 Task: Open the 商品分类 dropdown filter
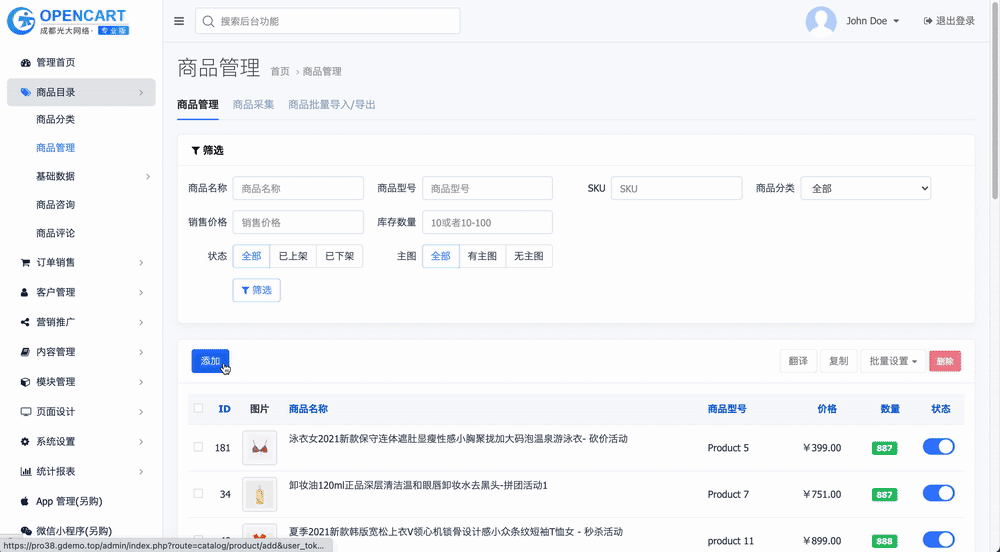click(865, 188)
